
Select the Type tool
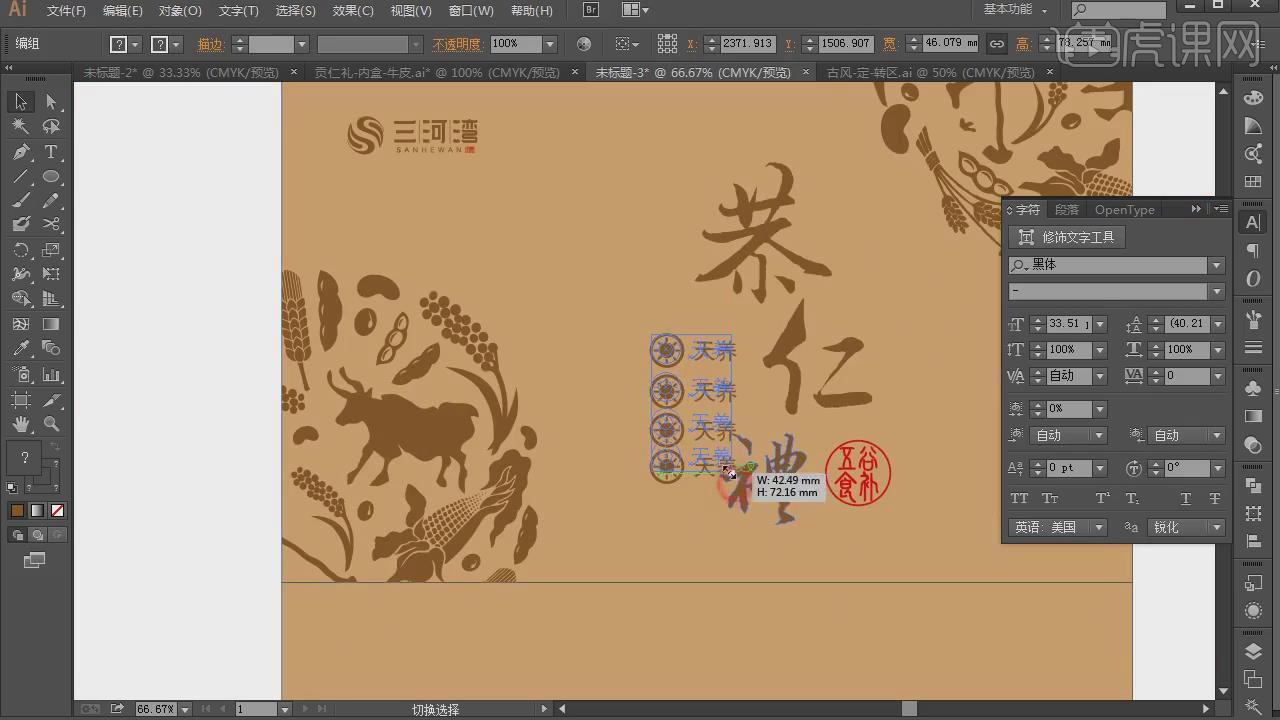(x=51, y=152)
